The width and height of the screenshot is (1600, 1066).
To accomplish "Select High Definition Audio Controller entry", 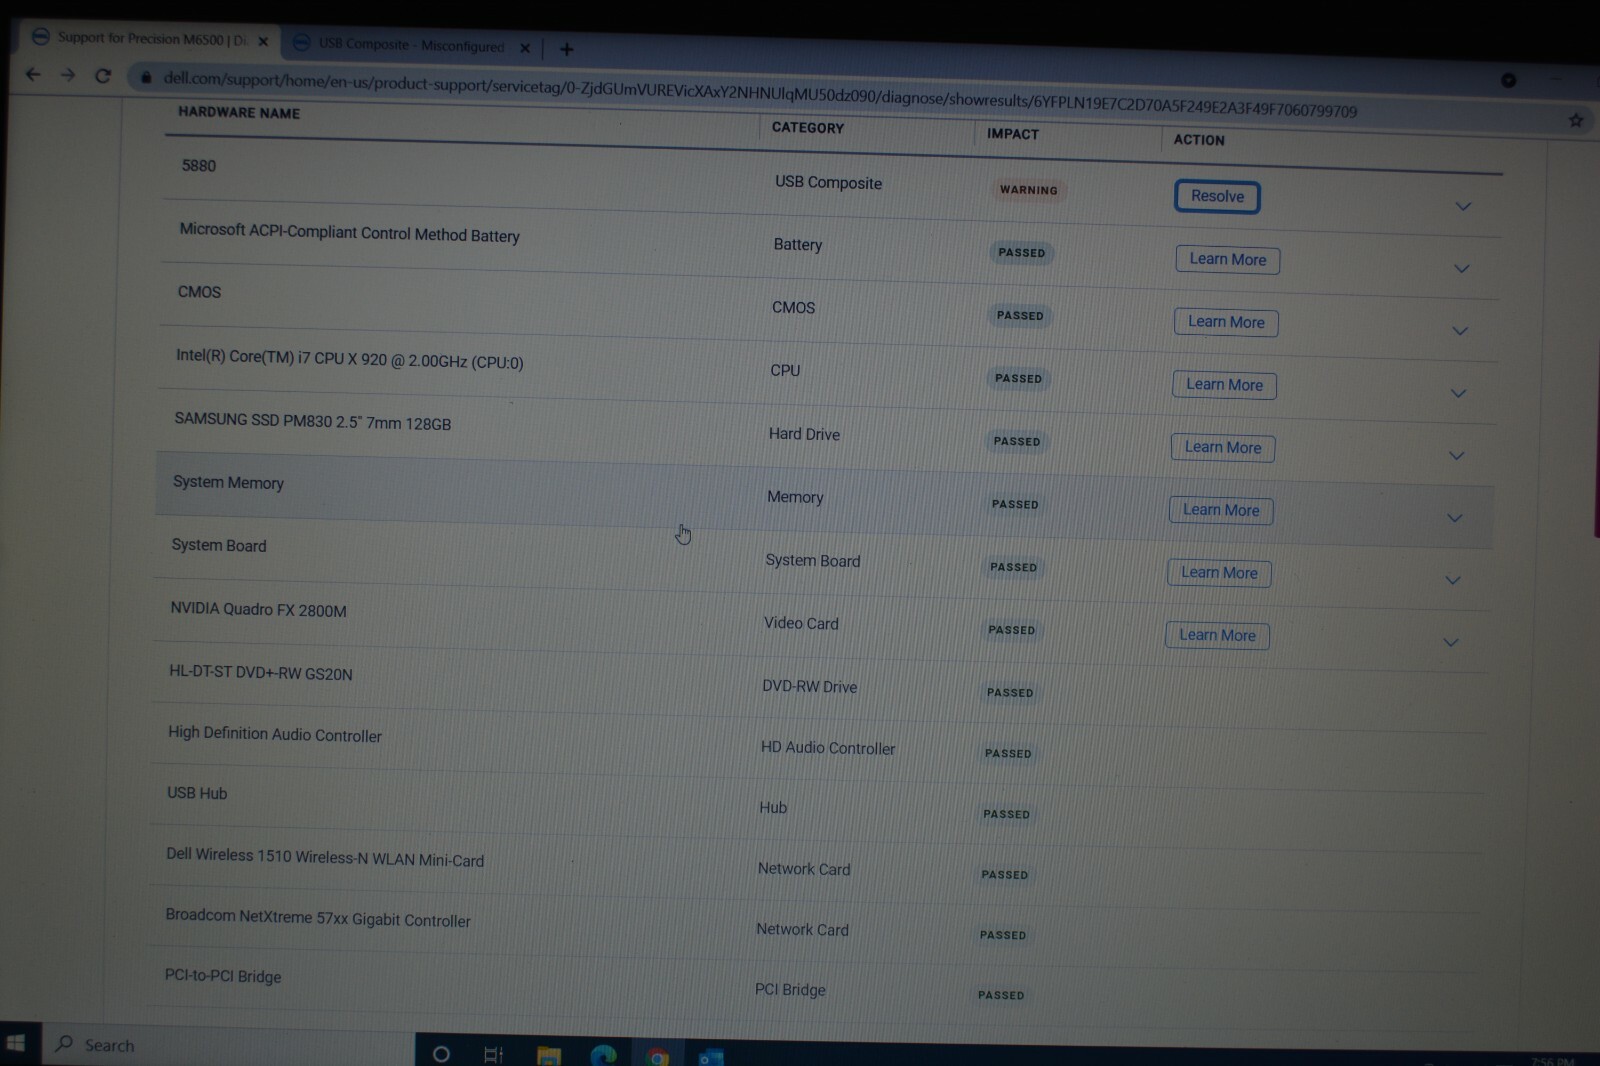I will [274, 734].
